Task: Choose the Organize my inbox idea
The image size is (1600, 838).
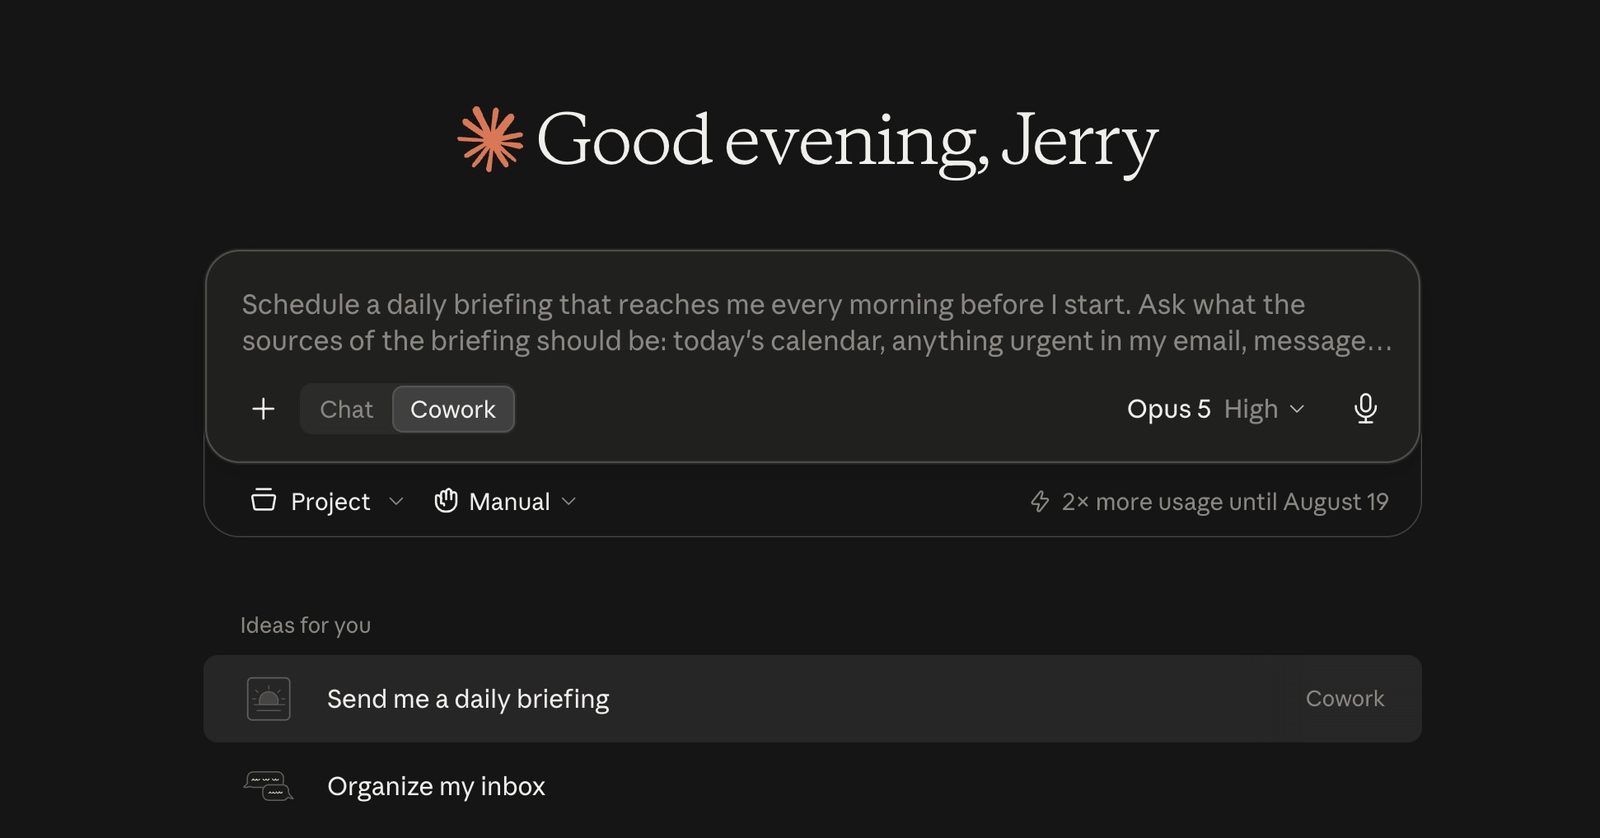Action: [x=812, y=786]
